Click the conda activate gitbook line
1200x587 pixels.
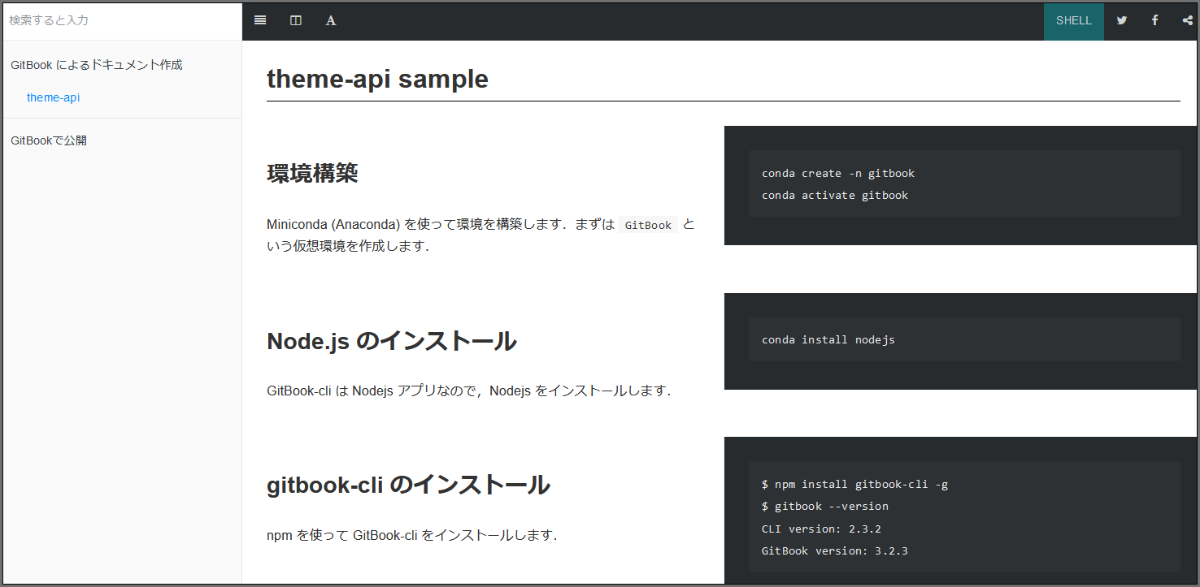pos(835,195)
